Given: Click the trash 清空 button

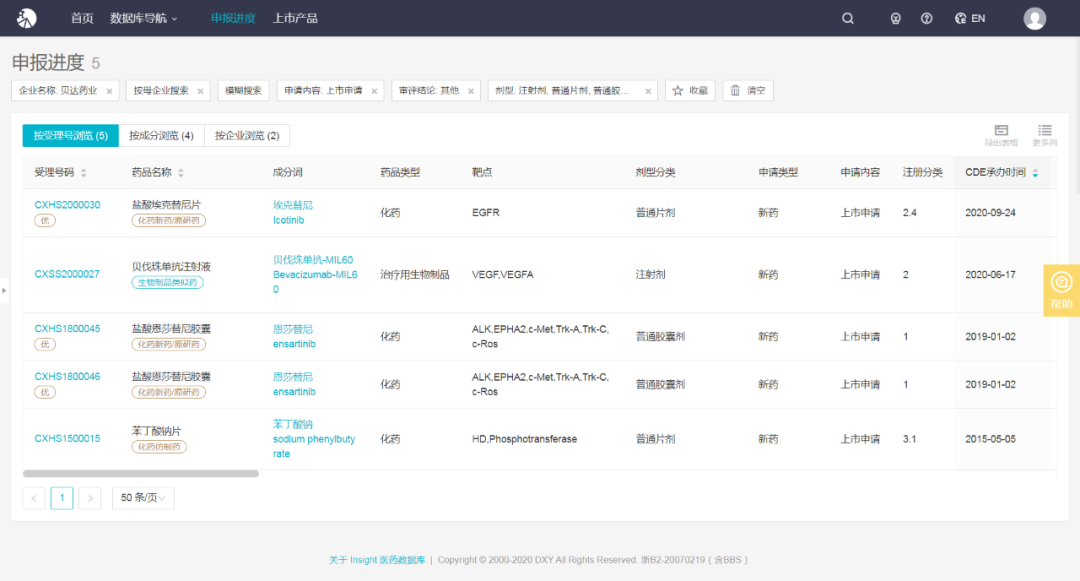Looking at the screenshot, I should coord(748,90).
